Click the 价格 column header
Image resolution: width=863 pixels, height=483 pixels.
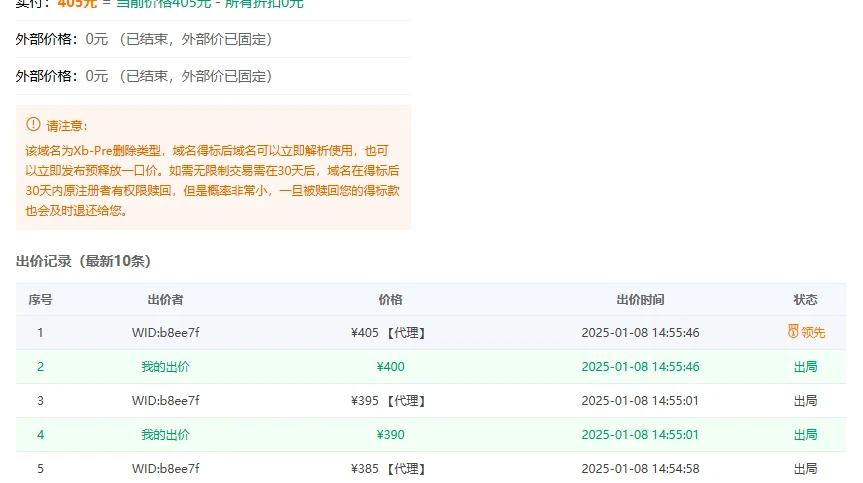click(390, 299)
